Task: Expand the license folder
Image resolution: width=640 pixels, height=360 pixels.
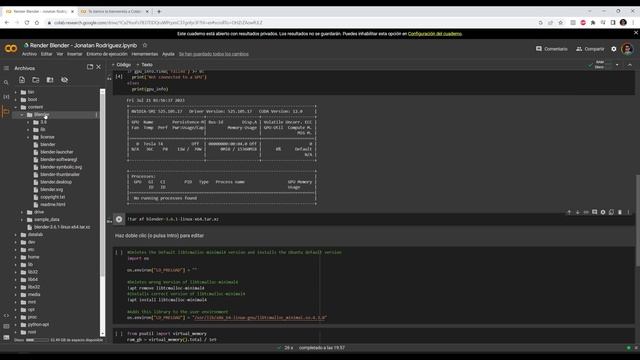Action: pyautogui.click(x=28, y=137)
